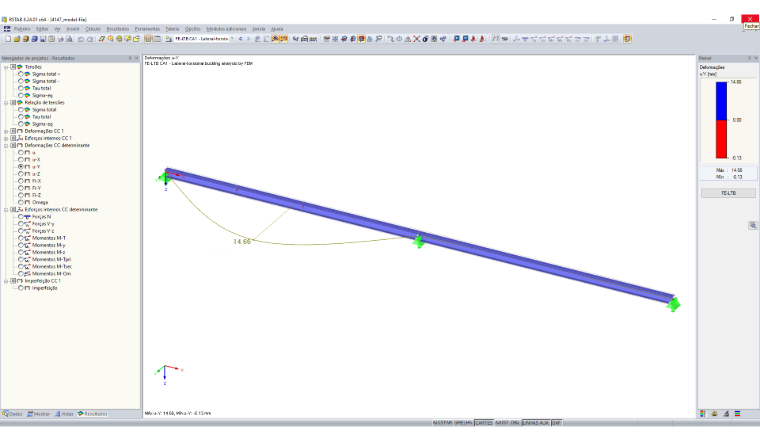Open the Ajuda menu
The width and height of the screenshot is (760, 441).
coord(277,29)
